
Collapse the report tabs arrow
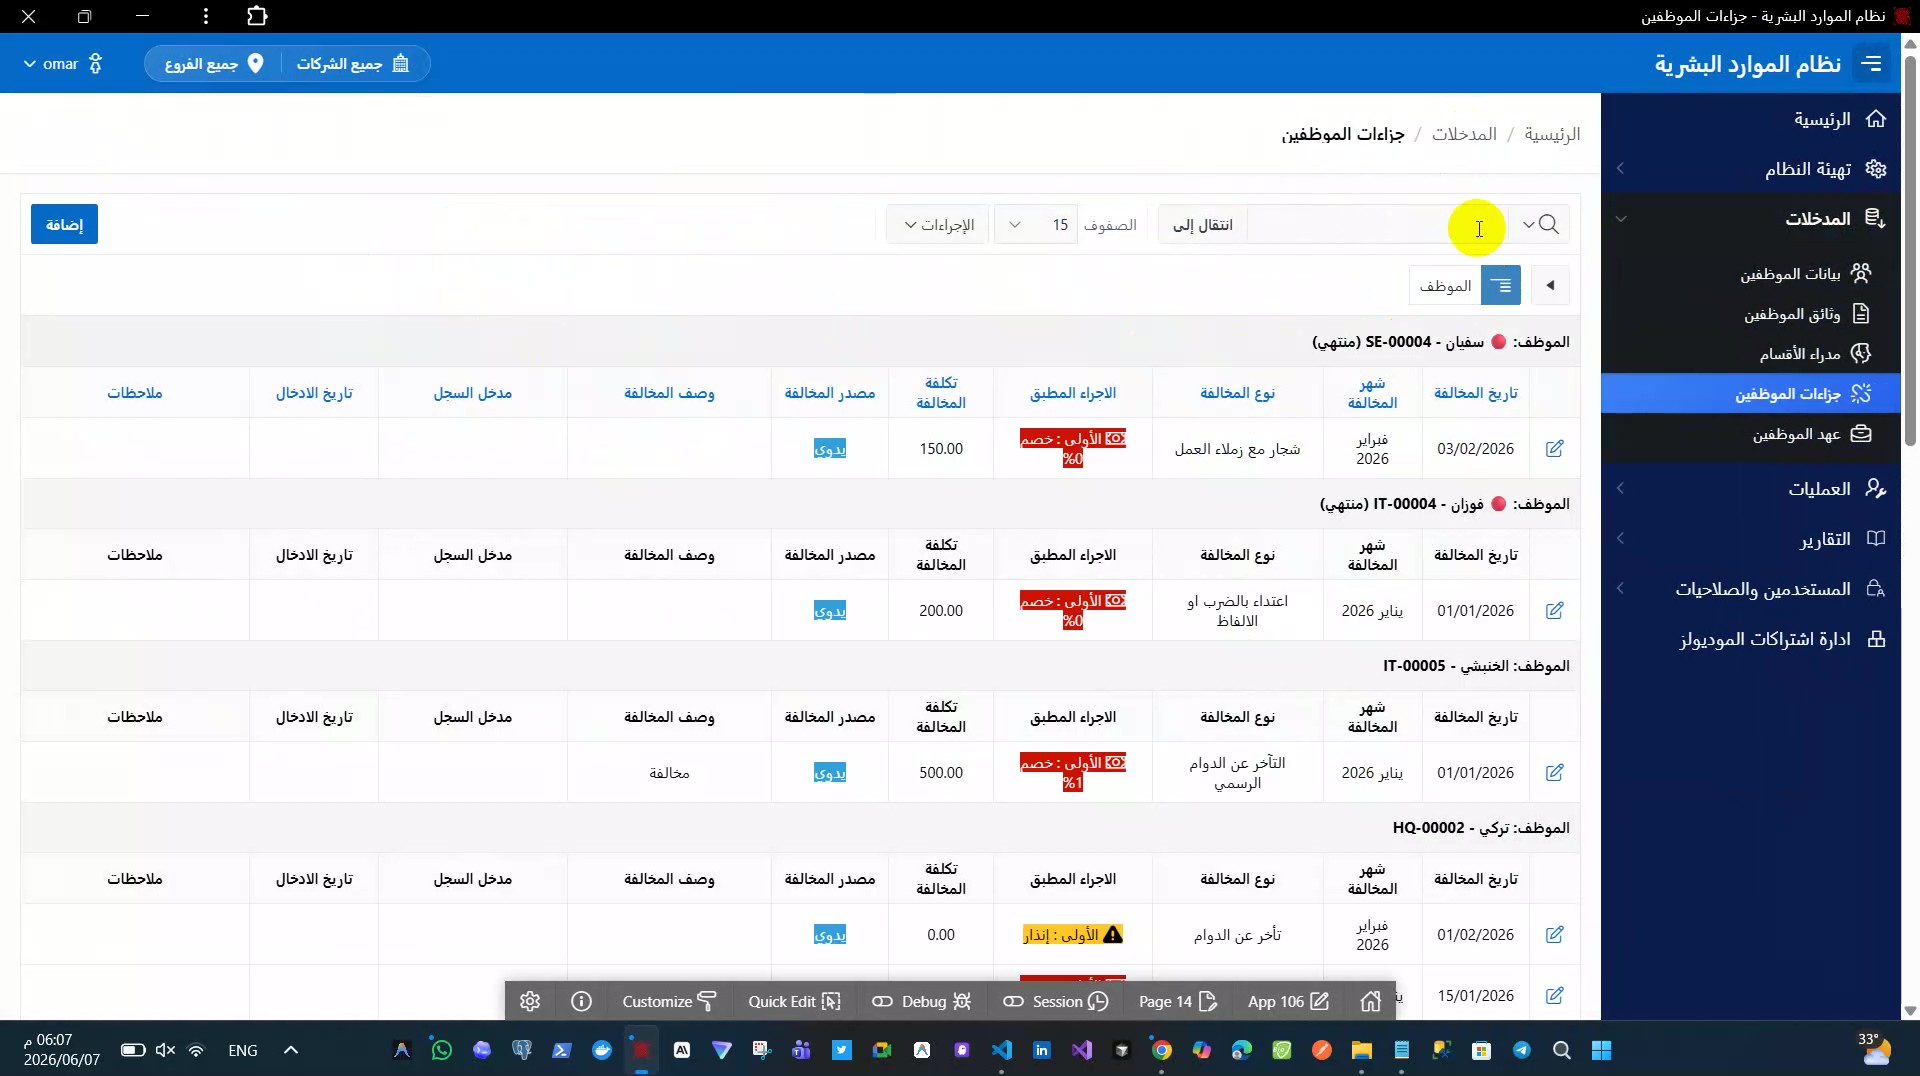(1550, 286)
